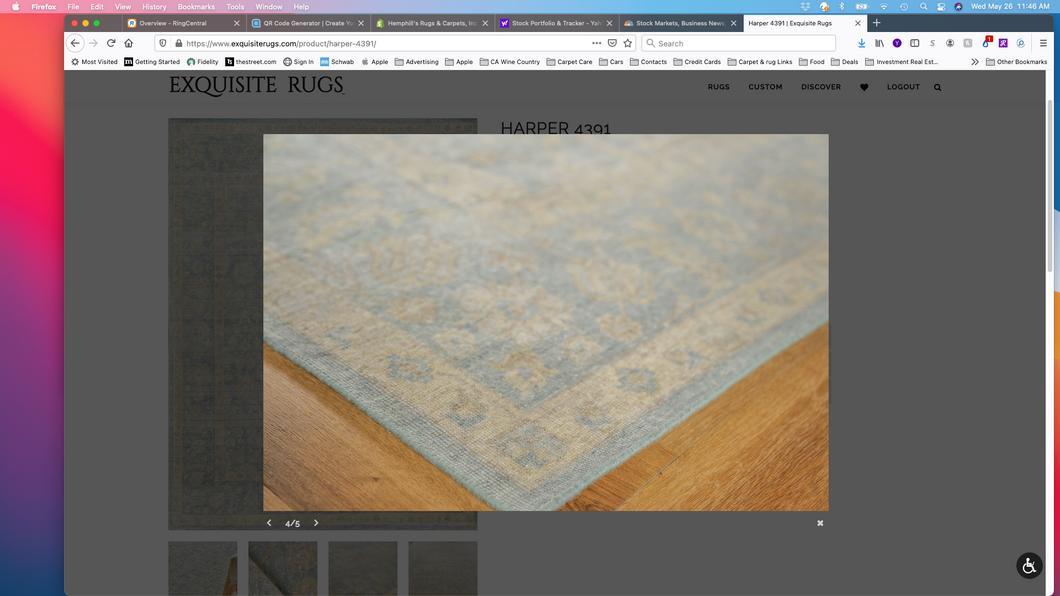Click the RUGS navigation link
The image size is (1060, 596).
click(719, 87)
